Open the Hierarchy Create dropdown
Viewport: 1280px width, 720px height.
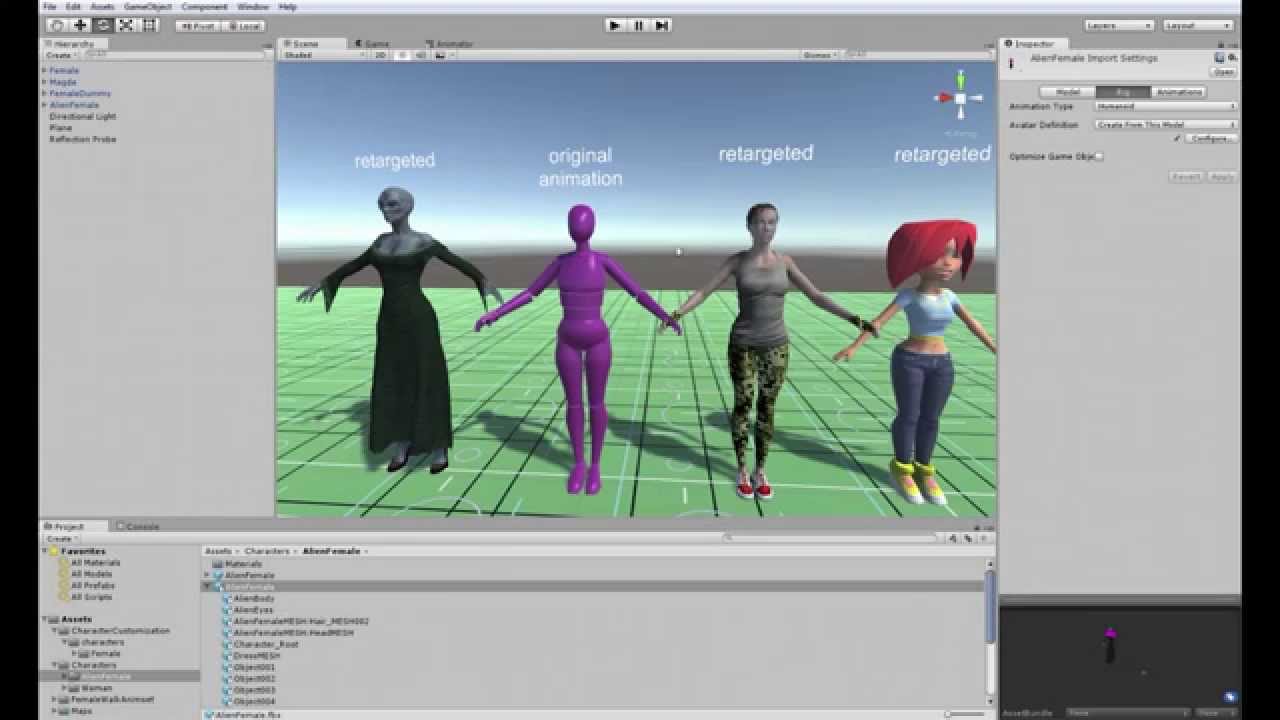tap(59, 55)
